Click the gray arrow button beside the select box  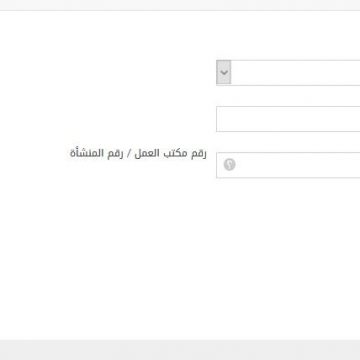point(224,72)
